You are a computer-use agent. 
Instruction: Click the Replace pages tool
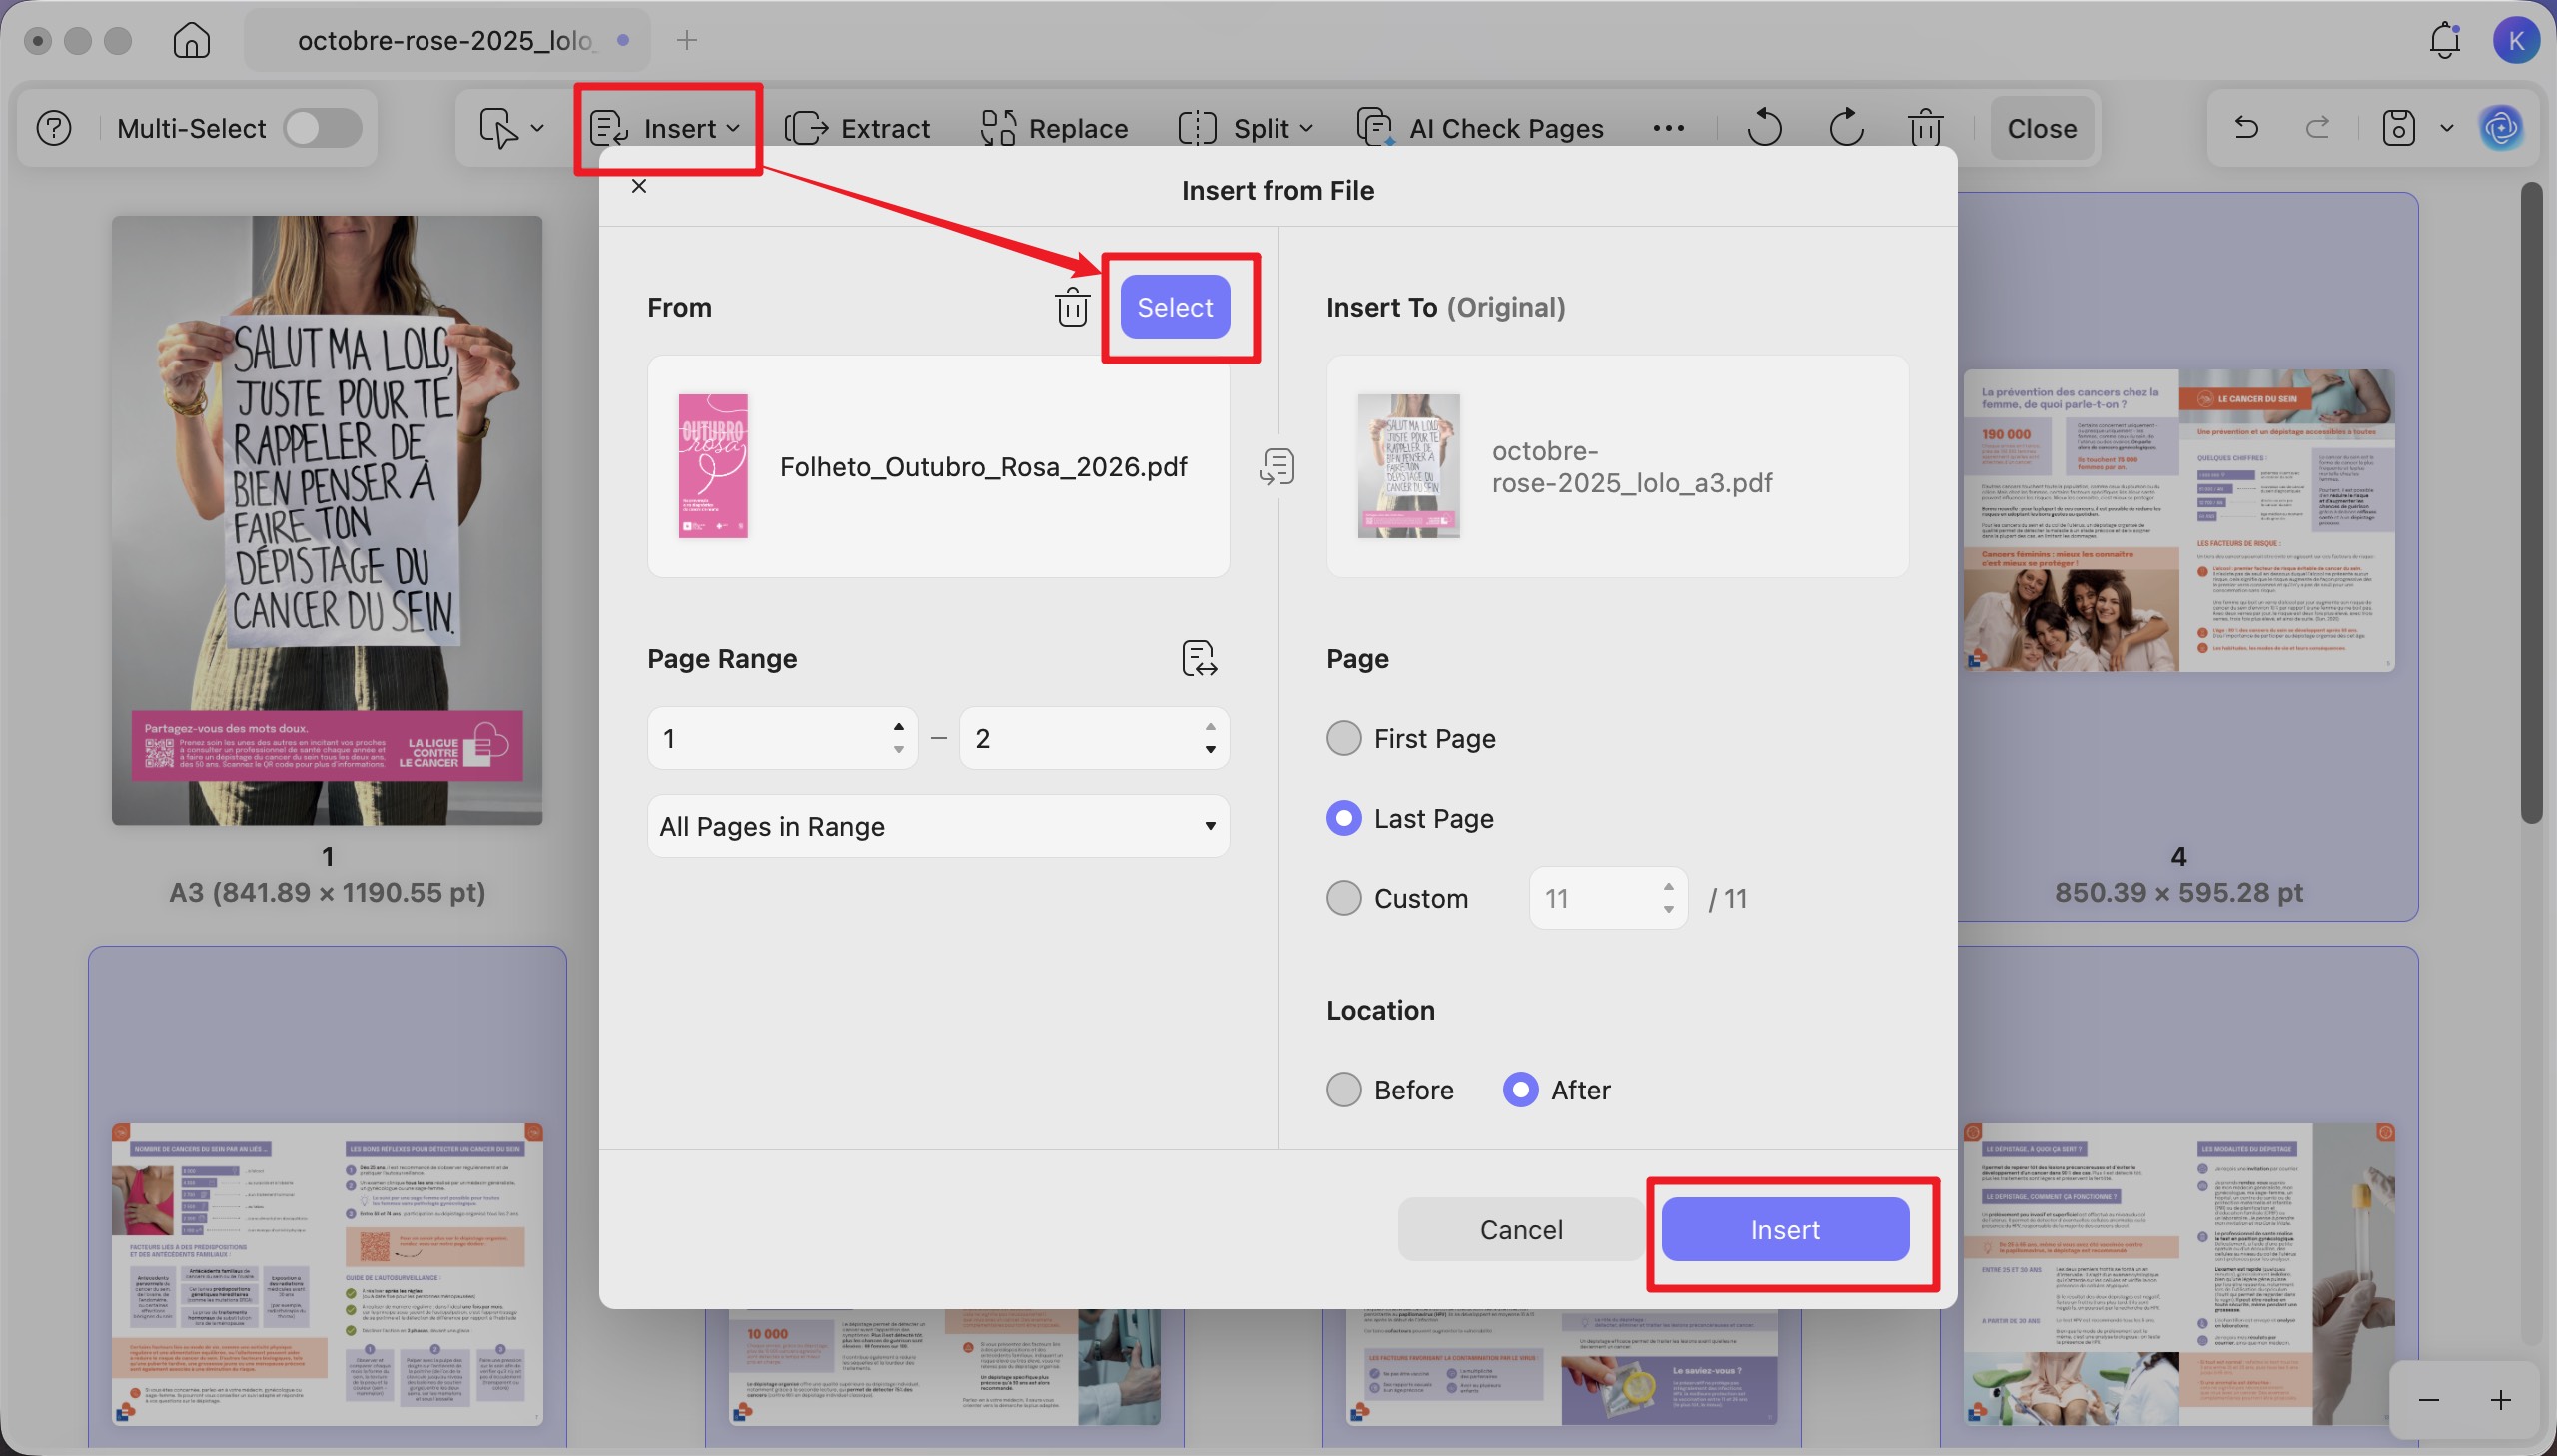pos(1053,128)
